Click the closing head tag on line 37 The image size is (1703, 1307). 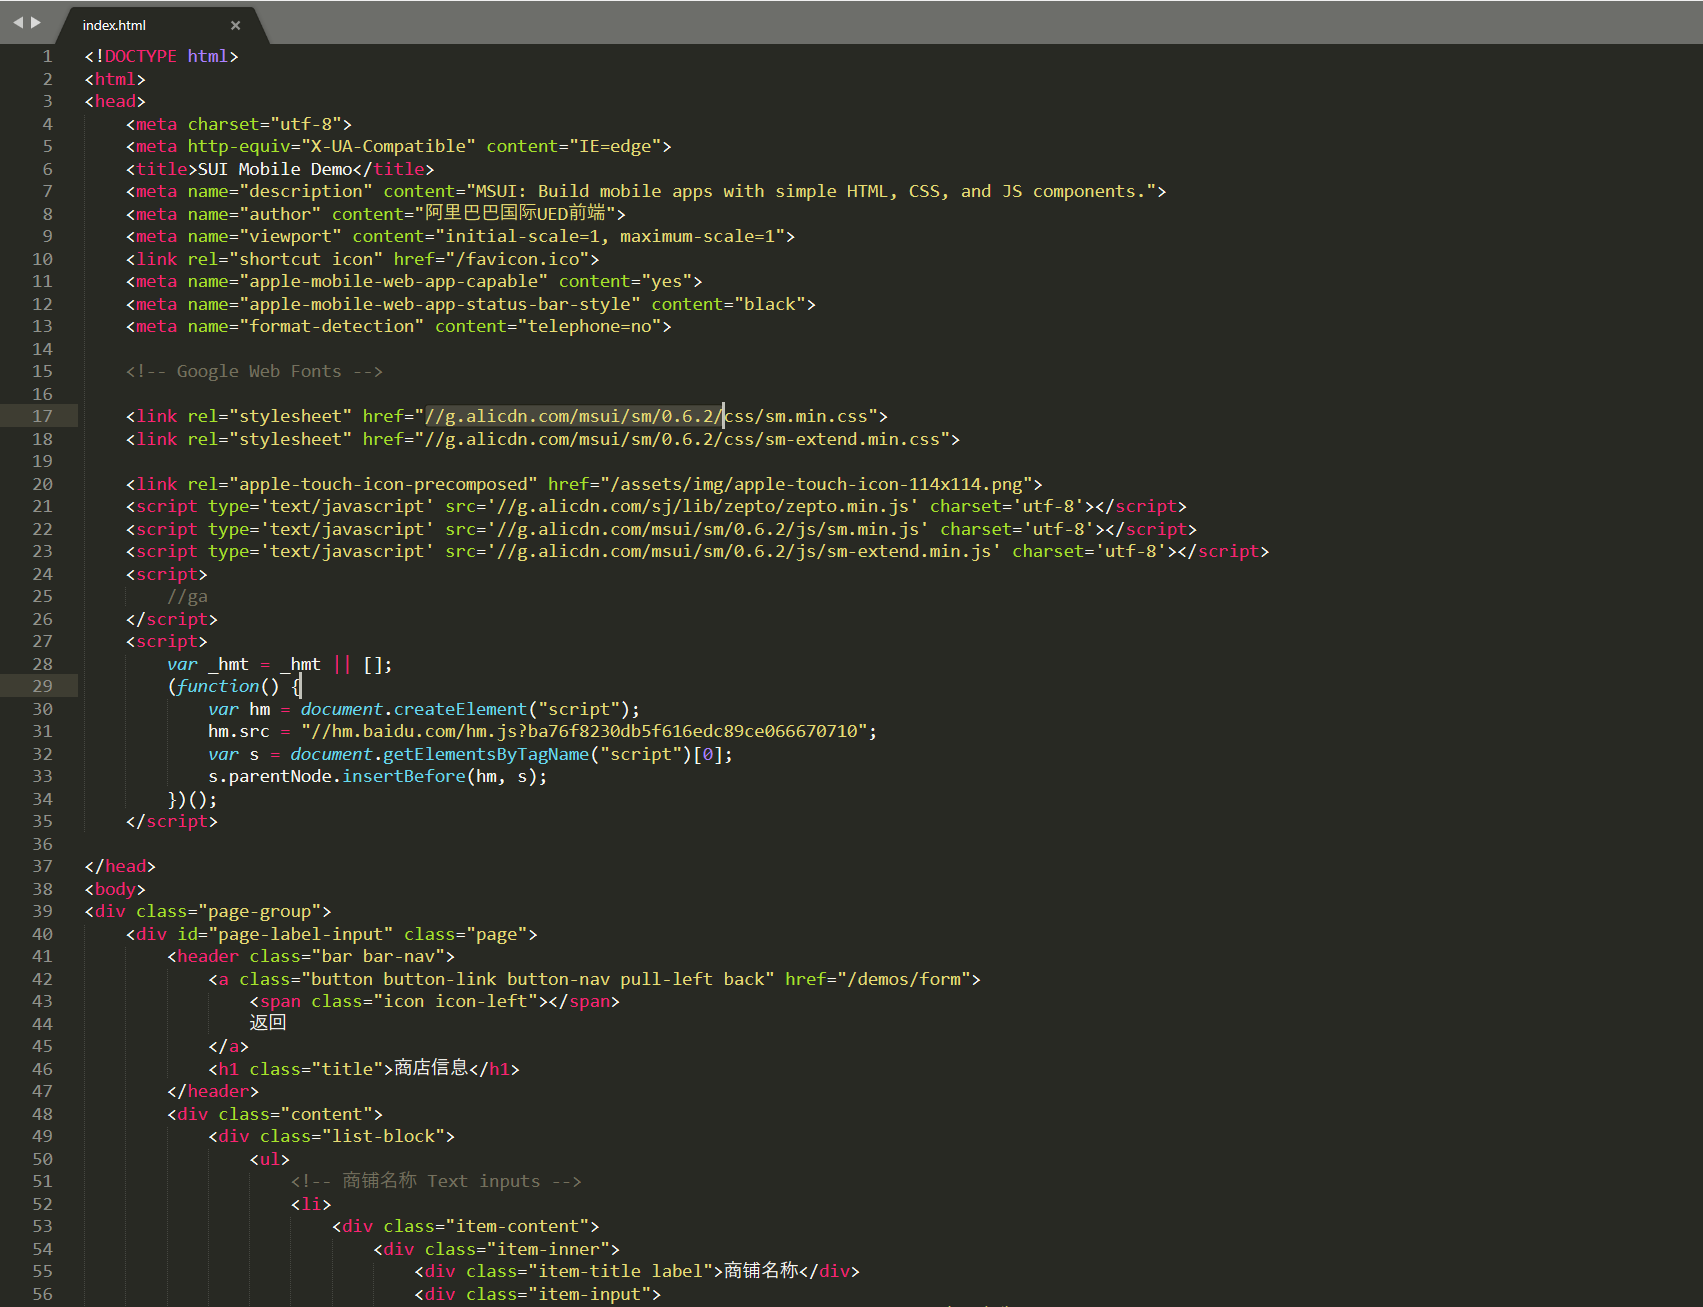120,866
